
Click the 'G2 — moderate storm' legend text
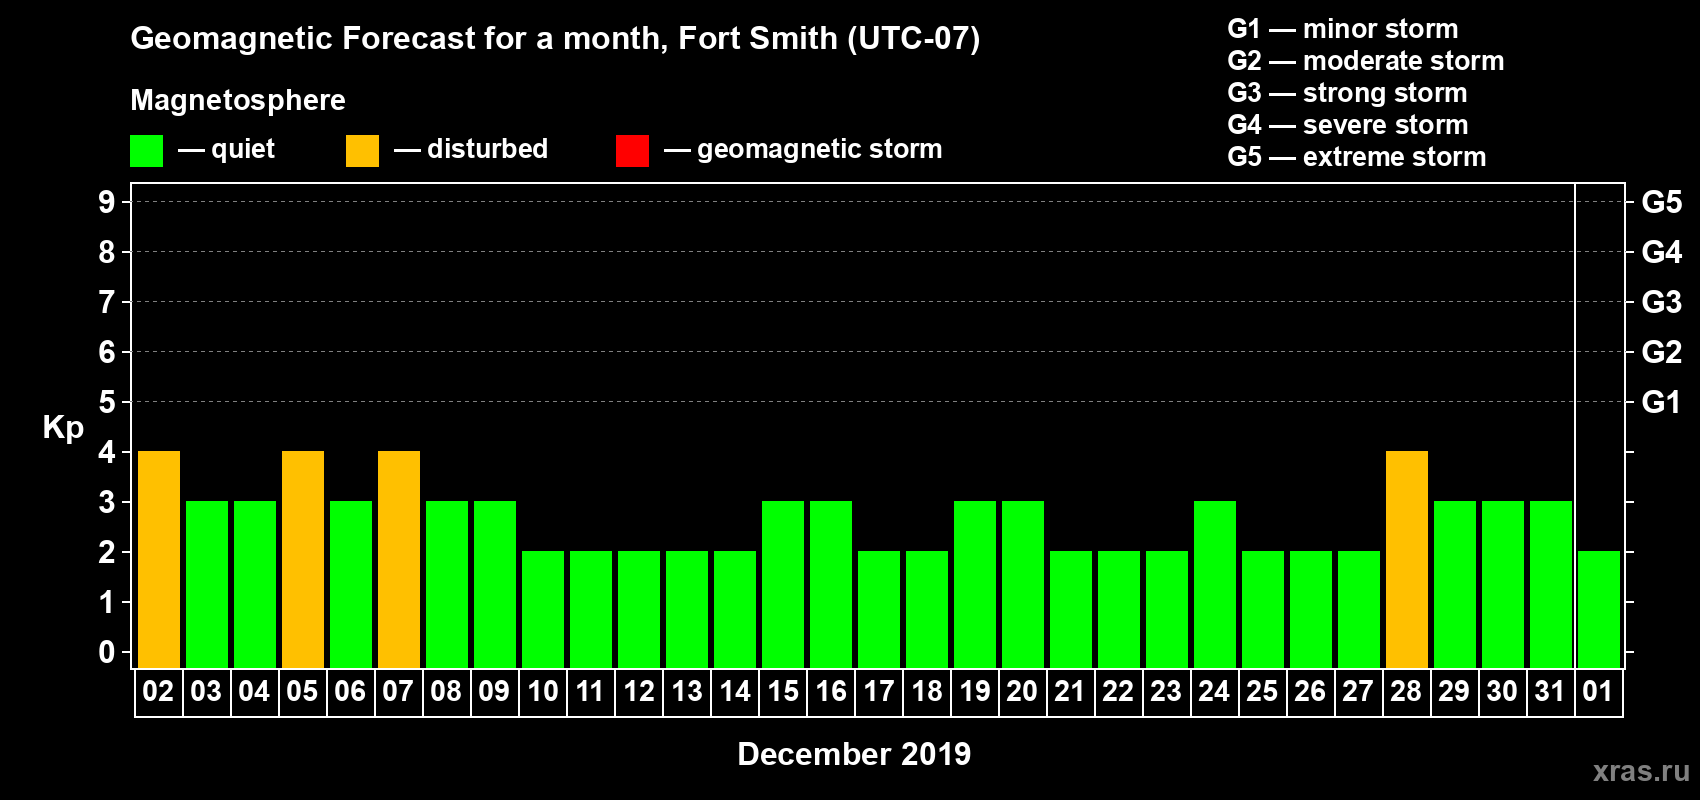pos(1366,61)
